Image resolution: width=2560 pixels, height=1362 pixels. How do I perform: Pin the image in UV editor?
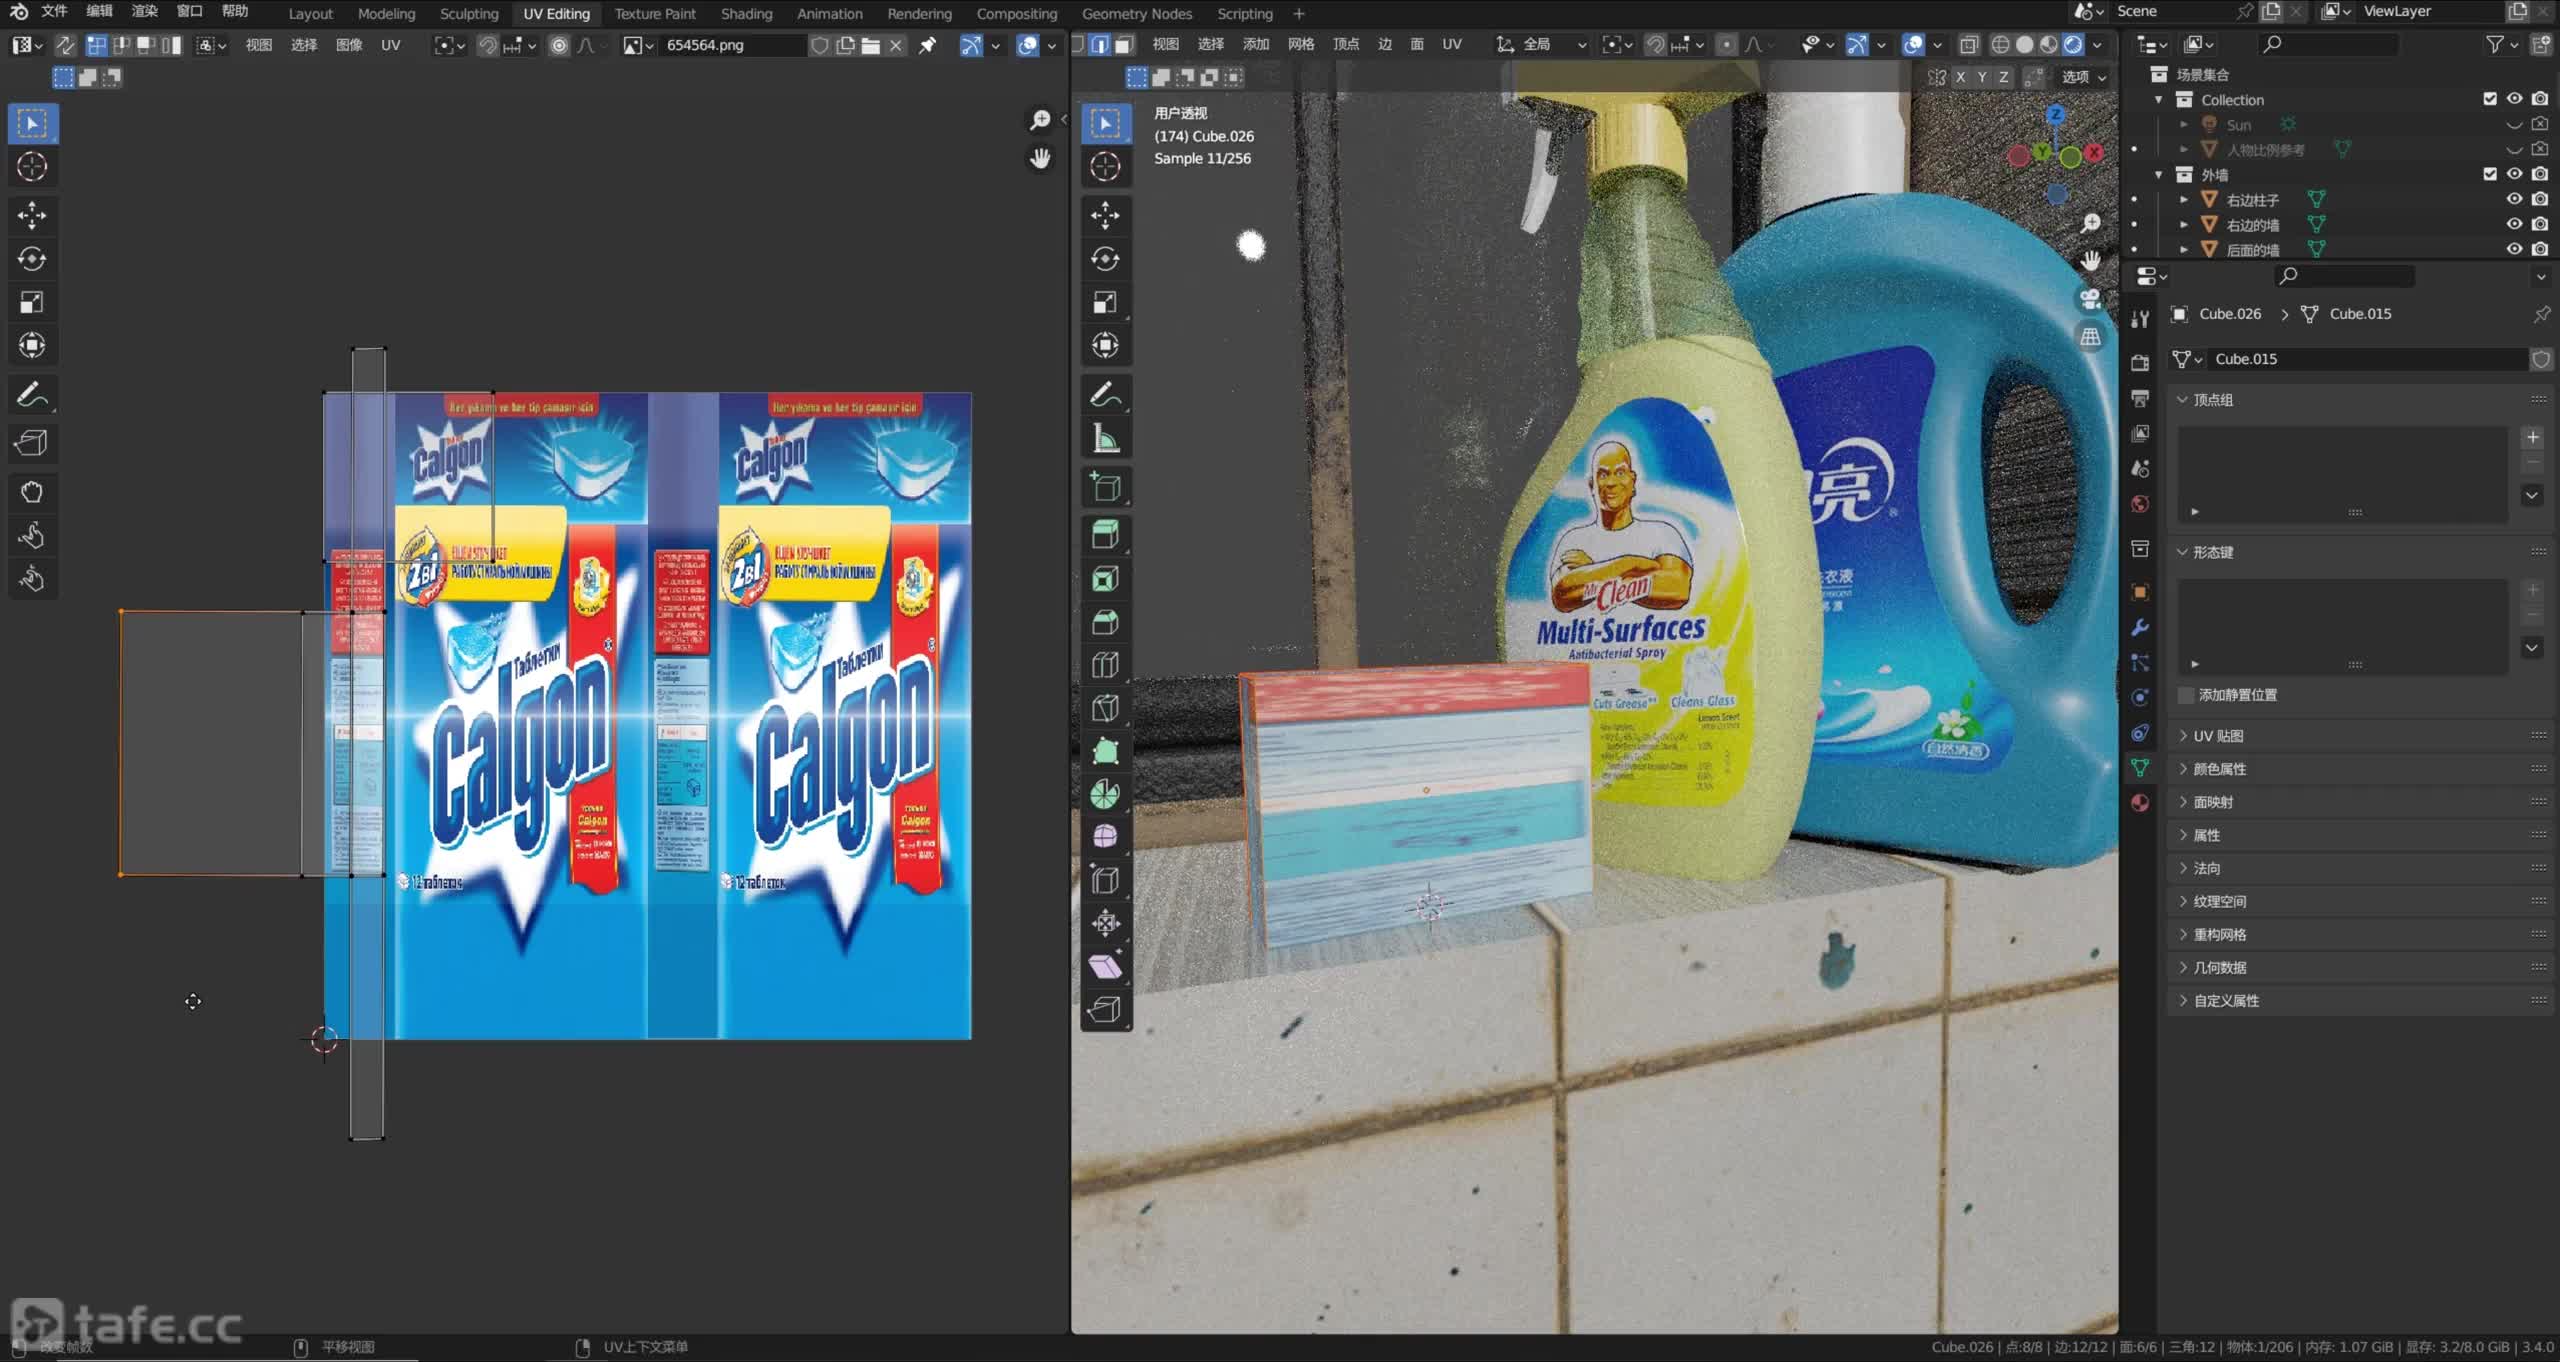point(928,45)
